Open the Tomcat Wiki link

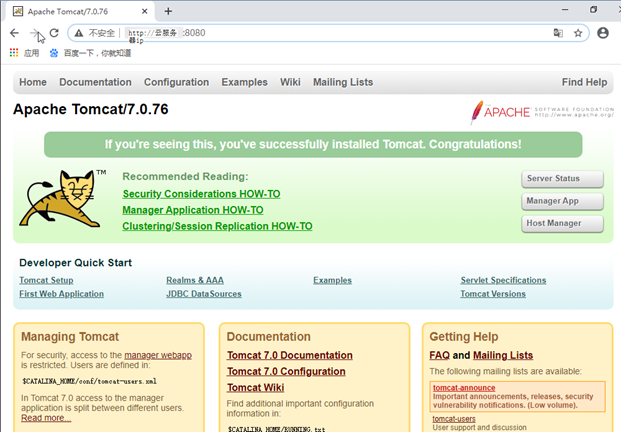pos(255,387)
